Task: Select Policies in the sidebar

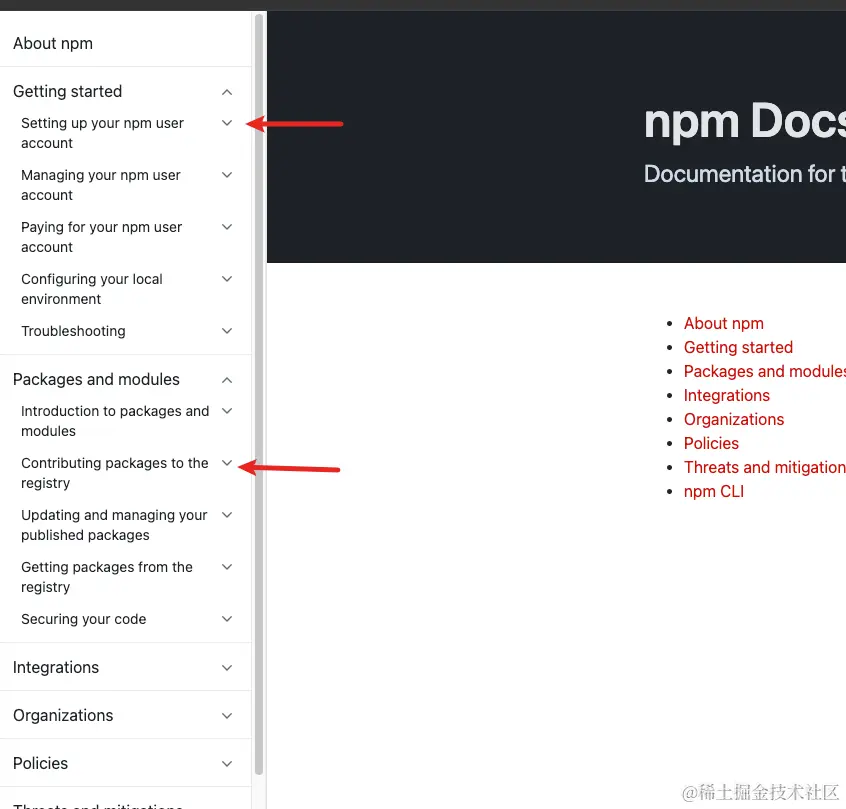Action: (40, 764)
